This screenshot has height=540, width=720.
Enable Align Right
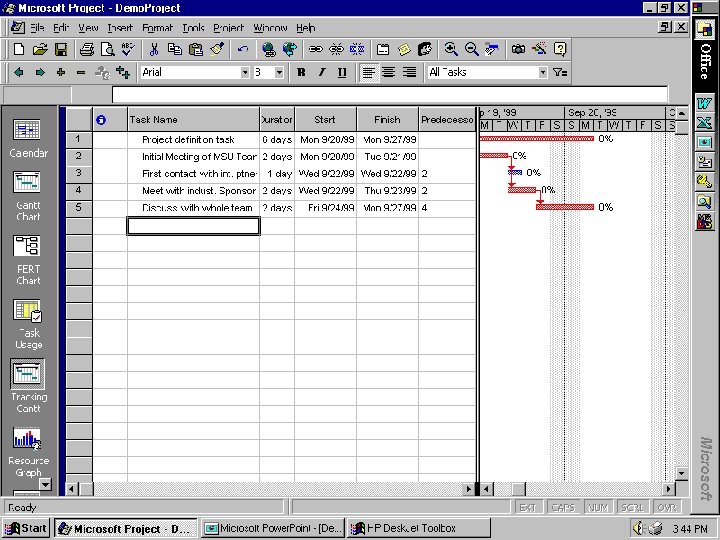[x=410, y=72]
